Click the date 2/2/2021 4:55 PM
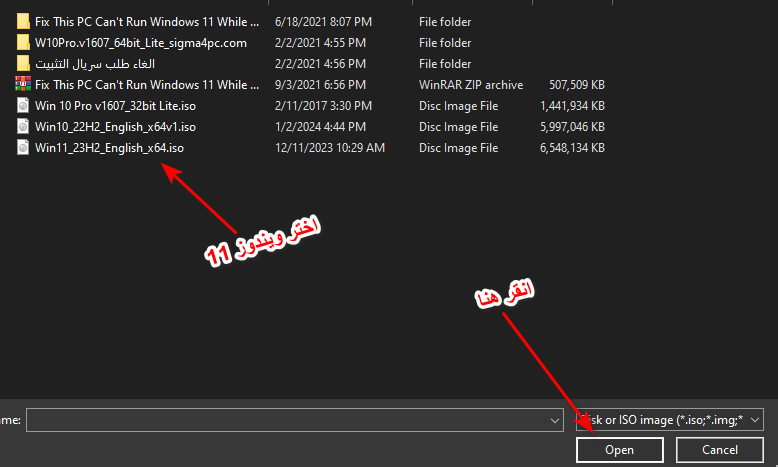This screenshot has width=778, height=467. pos(321,43)
